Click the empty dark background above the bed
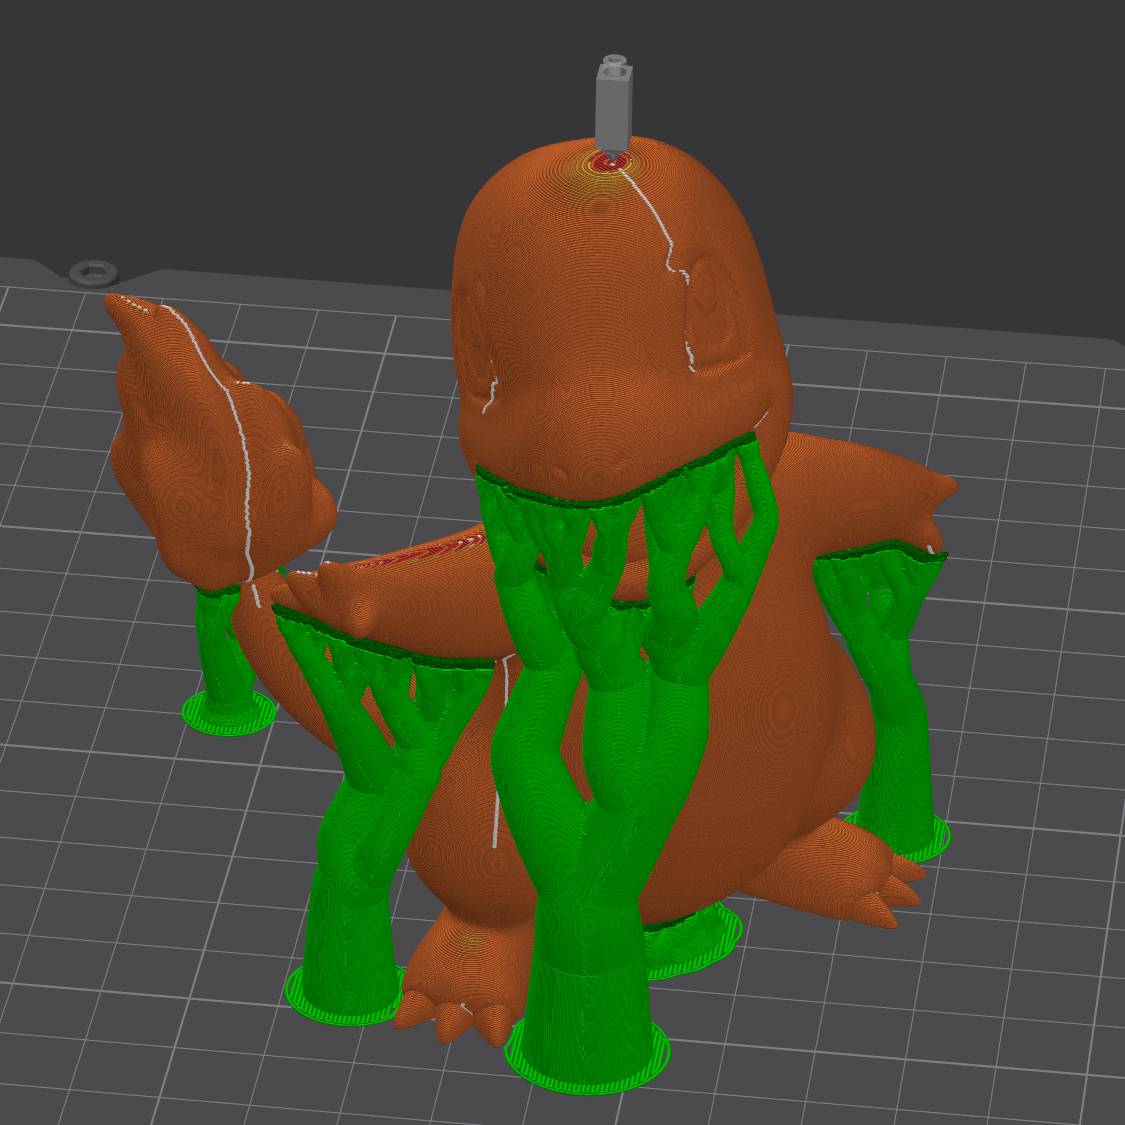This screenshot has width=1125, height=1125. [x=250, y=120]
